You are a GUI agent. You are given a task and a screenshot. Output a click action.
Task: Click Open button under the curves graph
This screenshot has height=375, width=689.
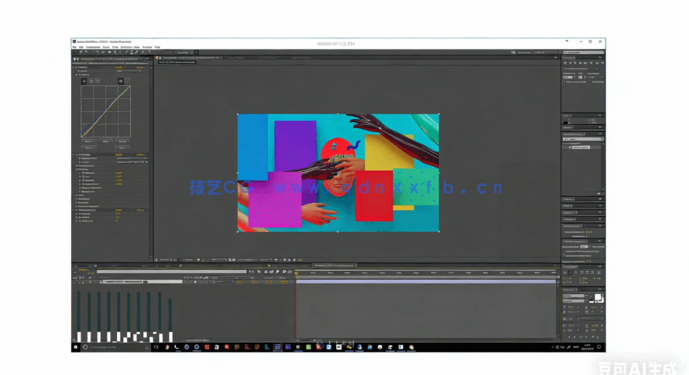coord(88,142)
